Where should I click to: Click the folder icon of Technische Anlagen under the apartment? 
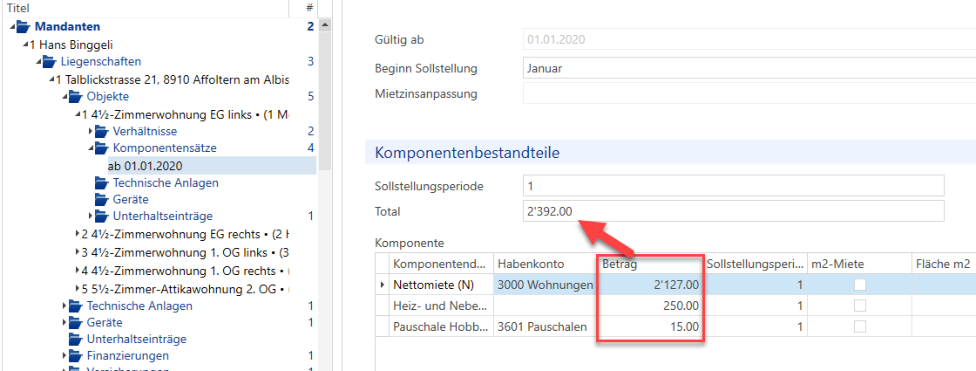(x=101, y=183)
